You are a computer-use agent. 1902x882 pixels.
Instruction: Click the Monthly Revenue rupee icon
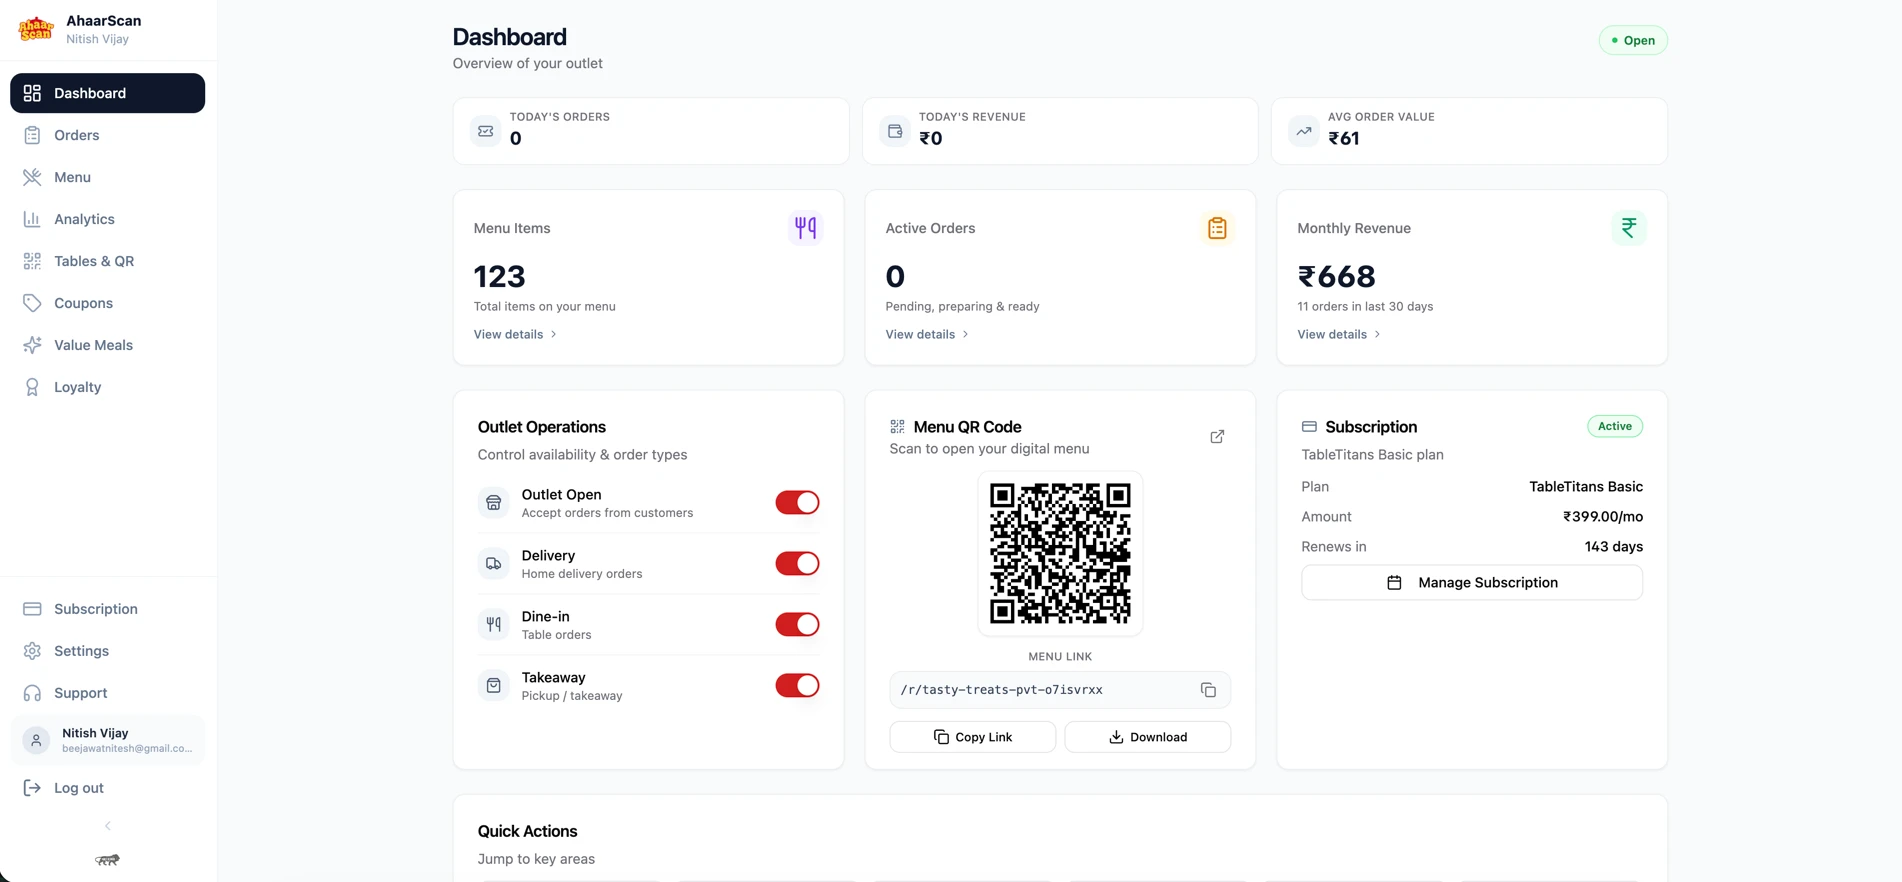[x=1629, y=228]
